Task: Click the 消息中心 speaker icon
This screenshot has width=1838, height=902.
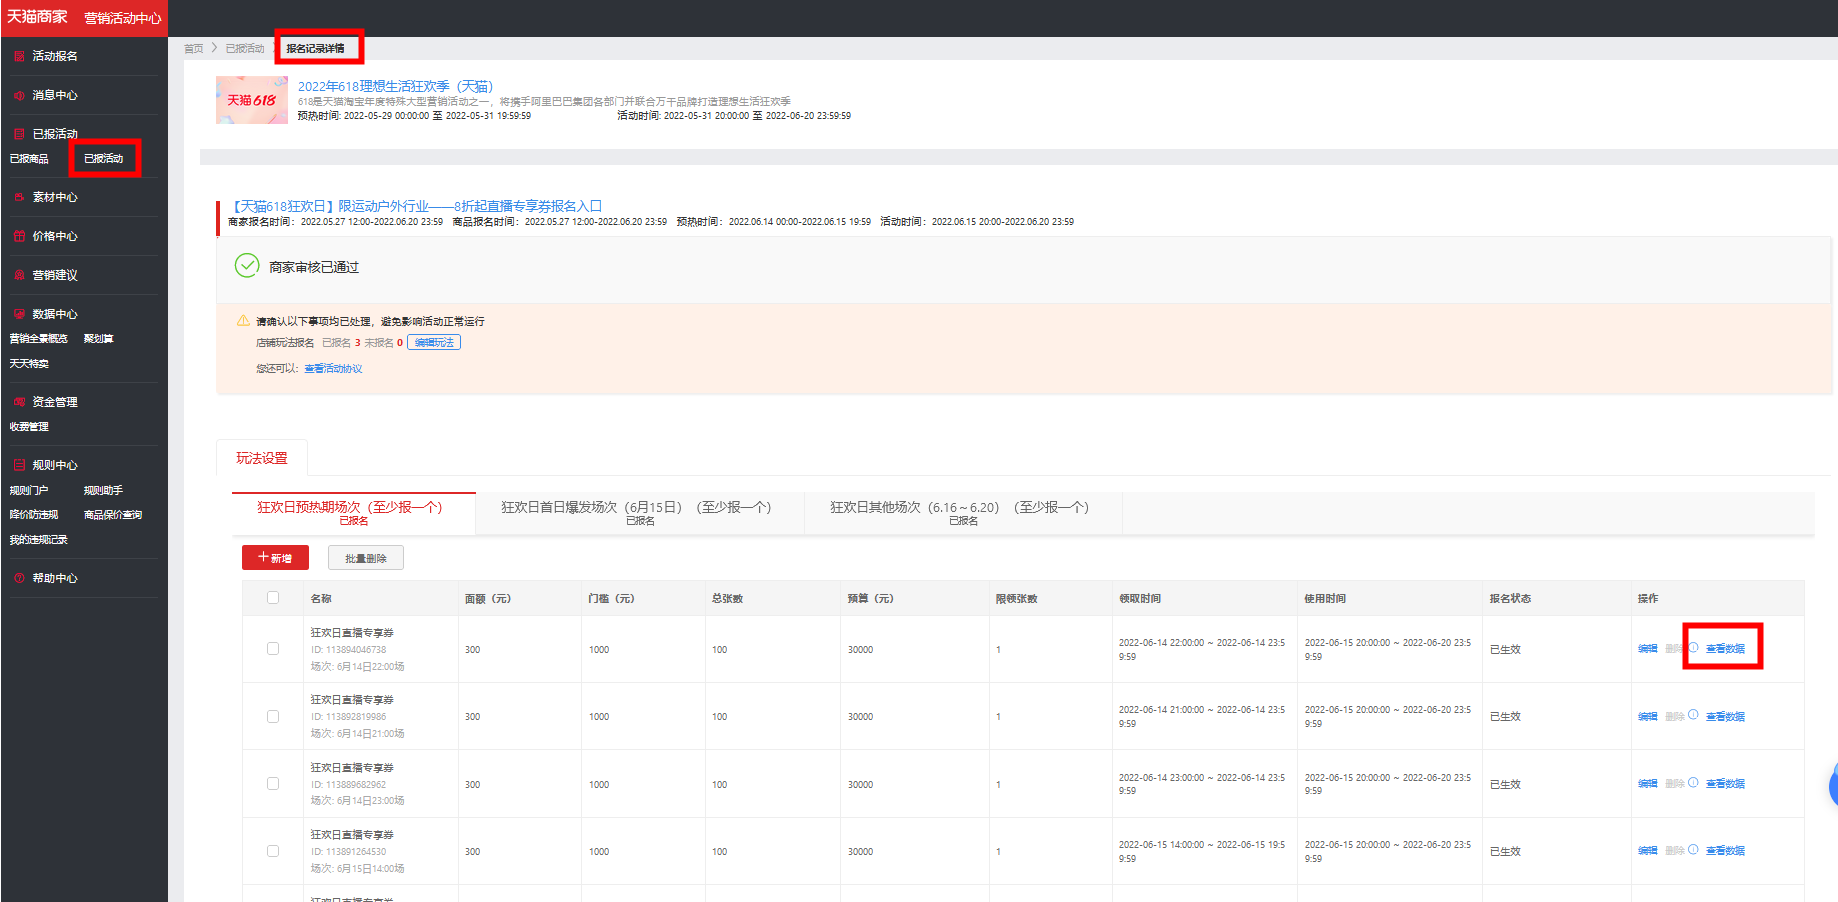Action: [19, 95]
